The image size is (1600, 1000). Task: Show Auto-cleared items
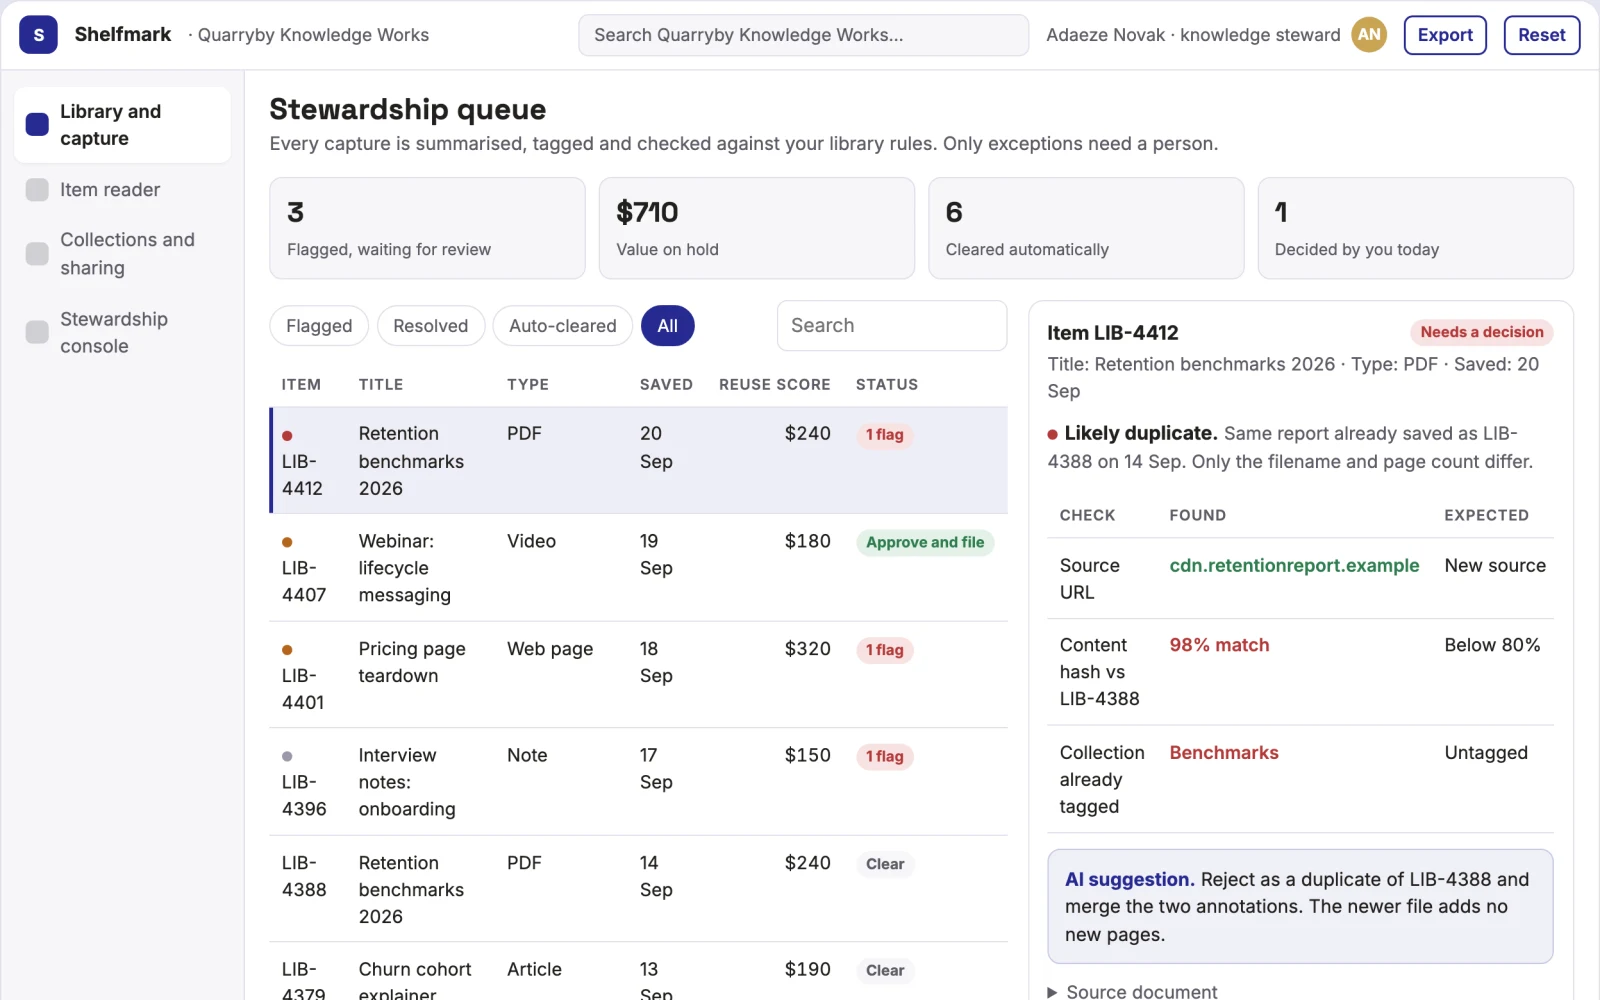coord(562,326)
